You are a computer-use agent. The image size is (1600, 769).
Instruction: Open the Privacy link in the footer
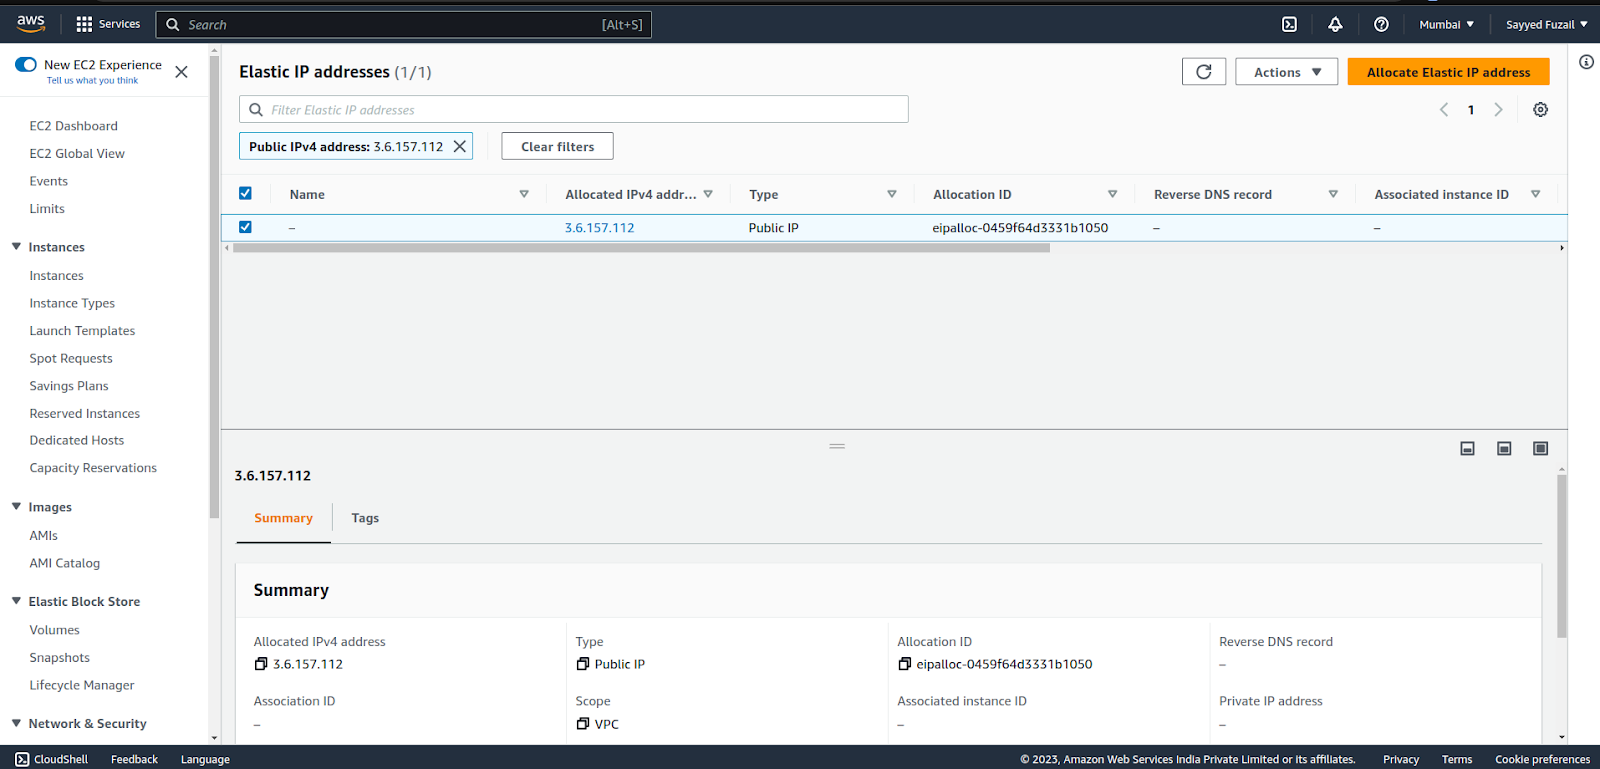(1400, 760)
